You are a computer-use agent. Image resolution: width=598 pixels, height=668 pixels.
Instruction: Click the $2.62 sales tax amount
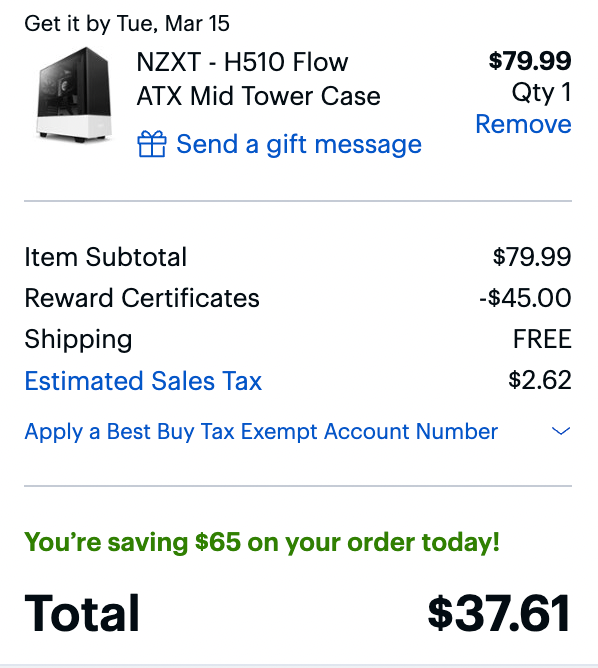tap(540, 380)
